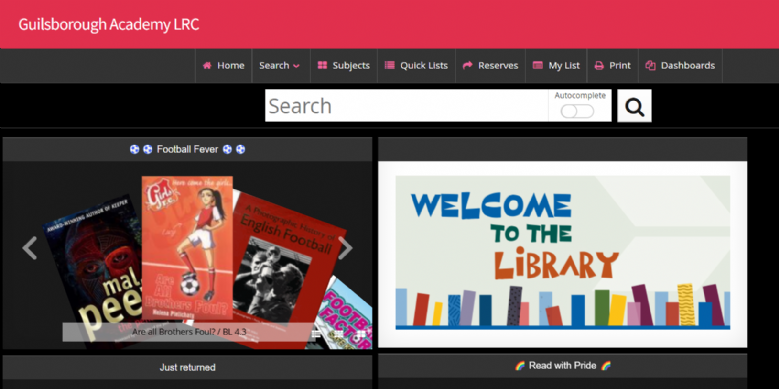Show previous book in Football Fever carousel
This screenshot has width=779, height=389.
click(30, 248)
